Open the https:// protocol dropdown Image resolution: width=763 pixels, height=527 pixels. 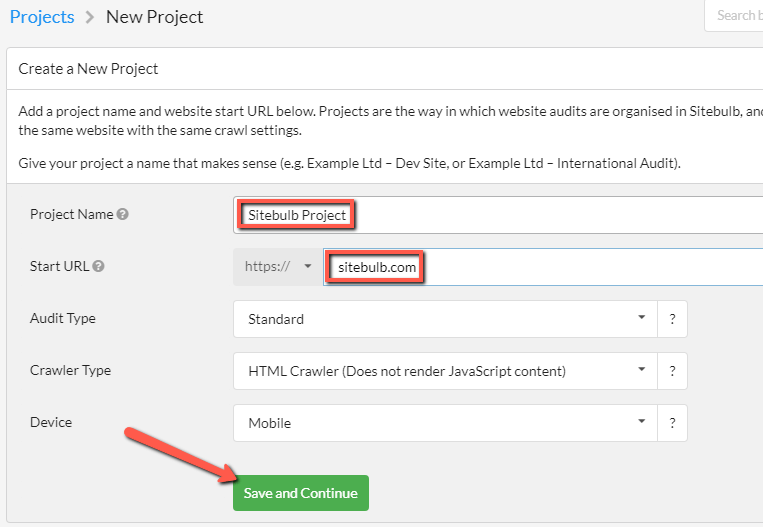coord(278,267)
